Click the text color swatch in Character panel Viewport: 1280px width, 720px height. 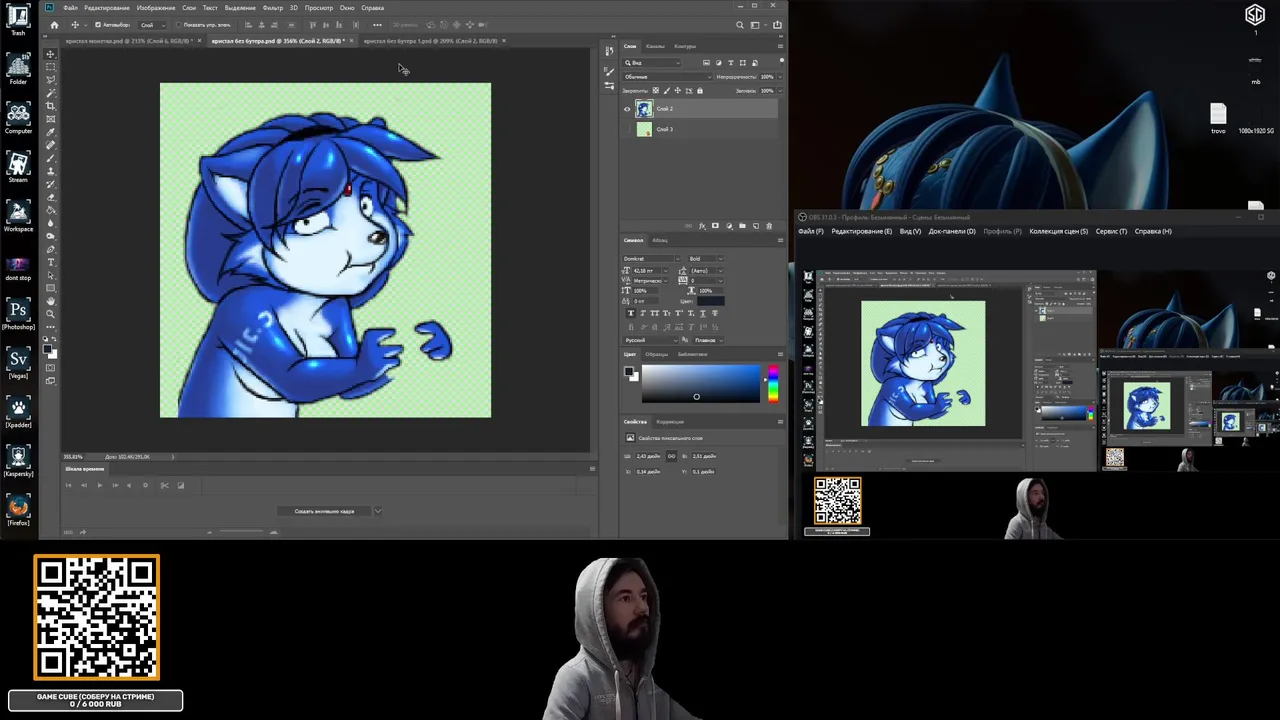(x=710, y=301)
